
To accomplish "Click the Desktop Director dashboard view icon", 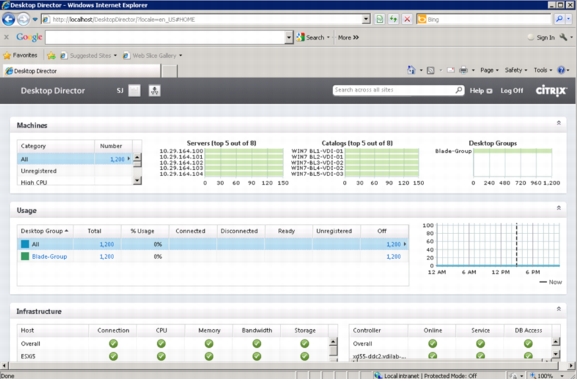I will (134, 91).
